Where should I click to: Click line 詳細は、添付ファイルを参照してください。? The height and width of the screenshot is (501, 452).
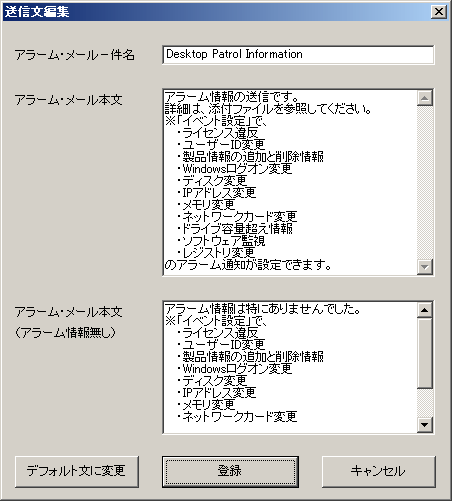tap(268, 109)
